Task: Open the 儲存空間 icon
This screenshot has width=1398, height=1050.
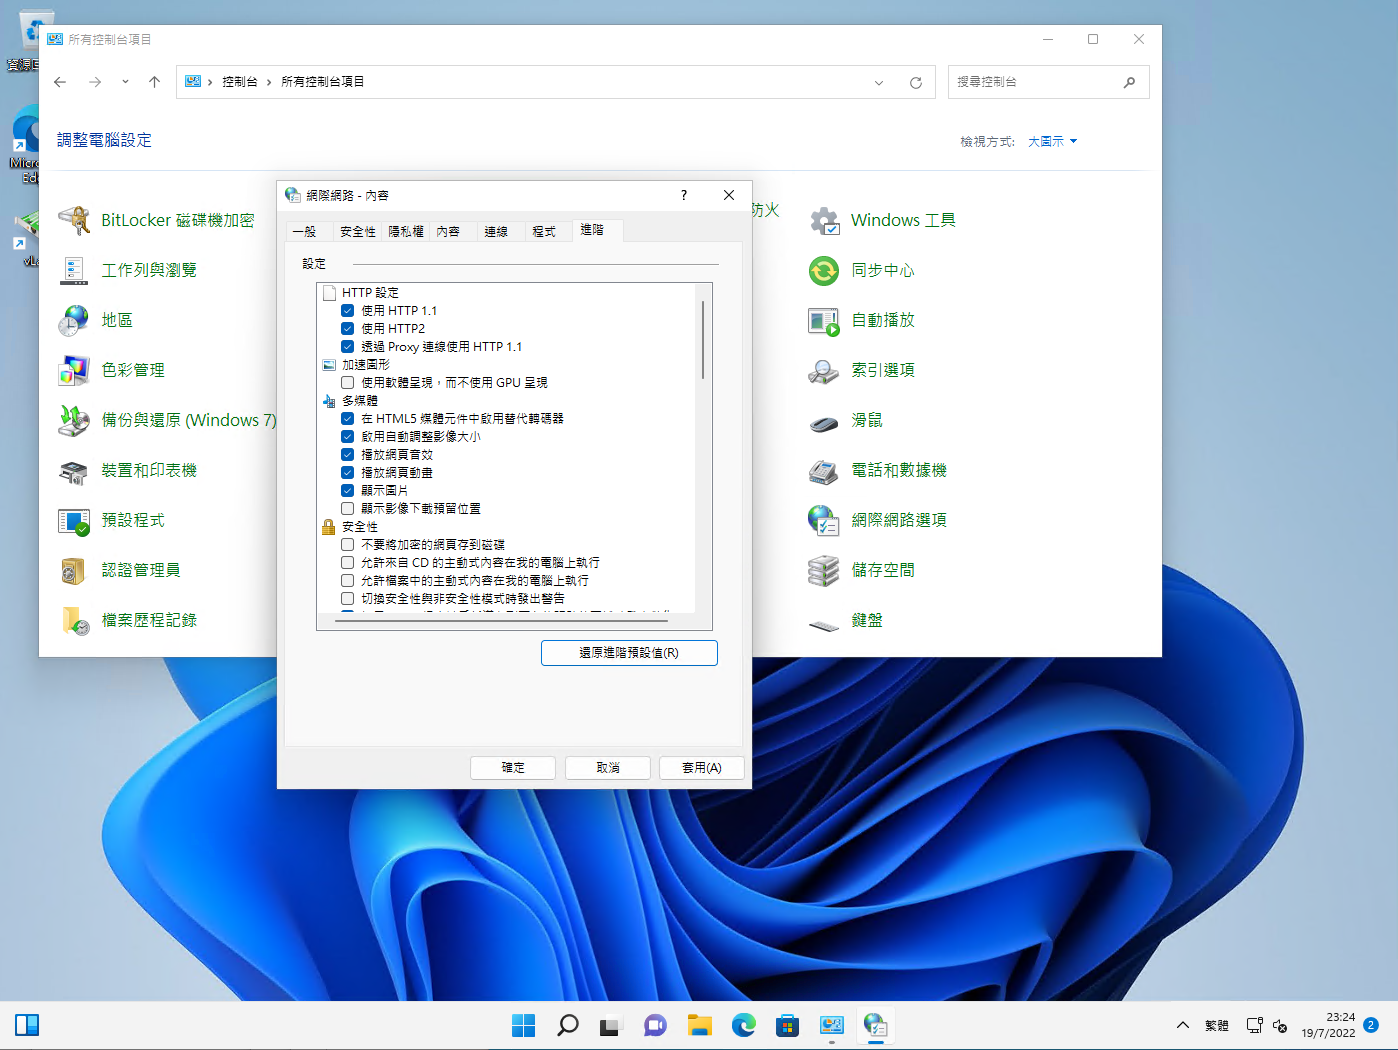Action: click(824, 570)
